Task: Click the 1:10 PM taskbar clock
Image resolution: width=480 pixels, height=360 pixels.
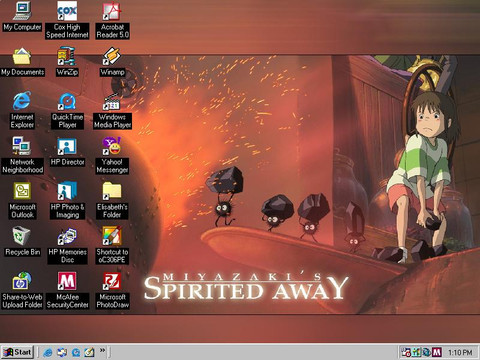Action: click(x=460, y=352)
